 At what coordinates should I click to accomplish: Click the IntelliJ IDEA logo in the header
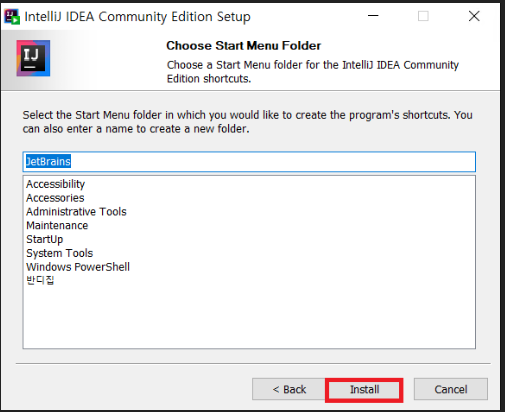point(33,58)
